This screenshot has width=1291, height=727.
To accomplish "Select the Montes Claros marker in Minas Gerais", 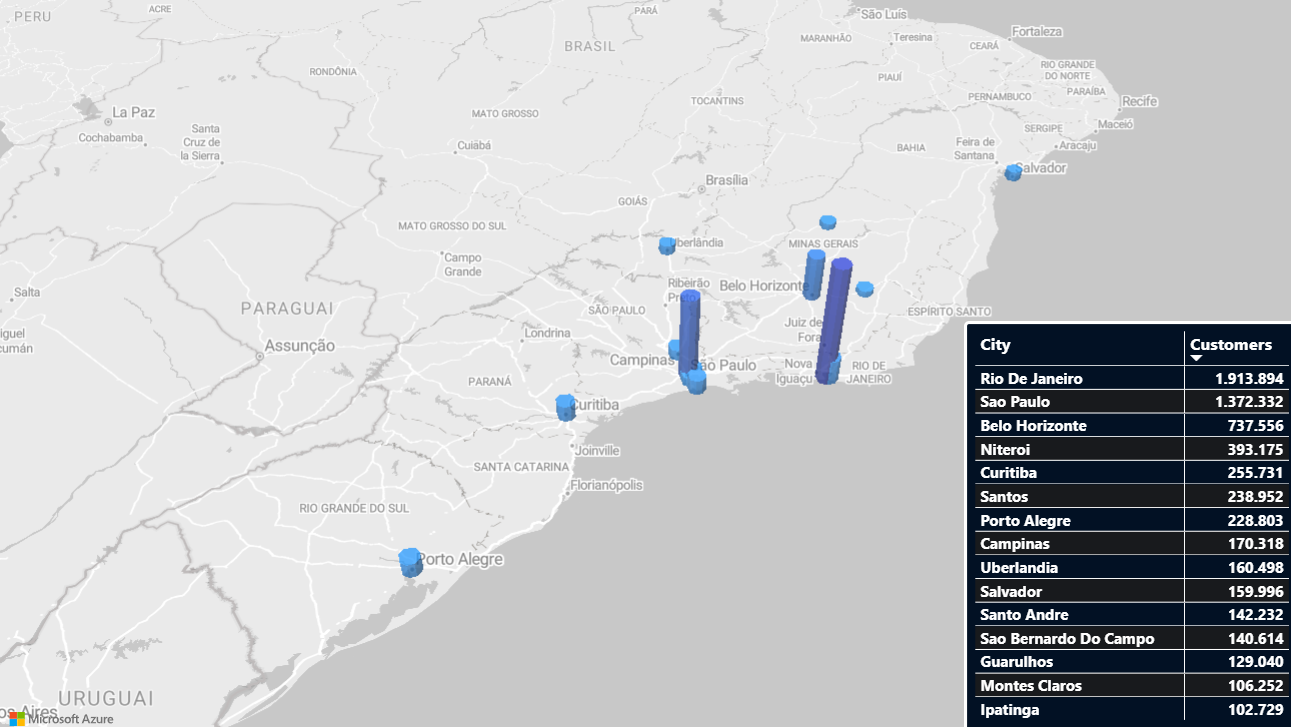I will point(828,222).
